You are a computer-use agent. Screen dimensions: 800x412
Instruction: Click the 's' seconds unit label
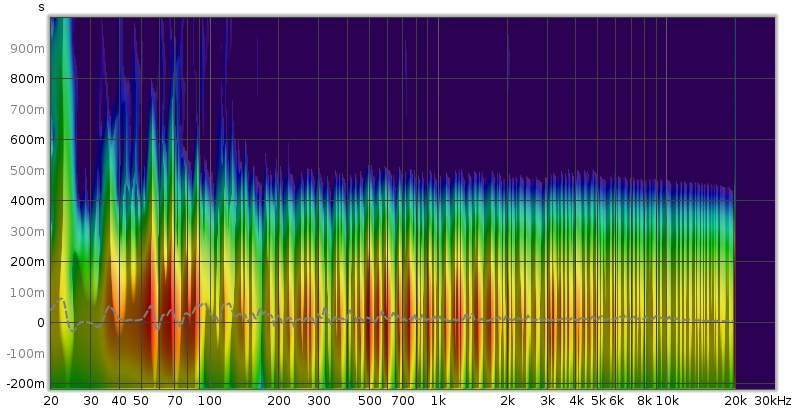(x=41, y=8)
